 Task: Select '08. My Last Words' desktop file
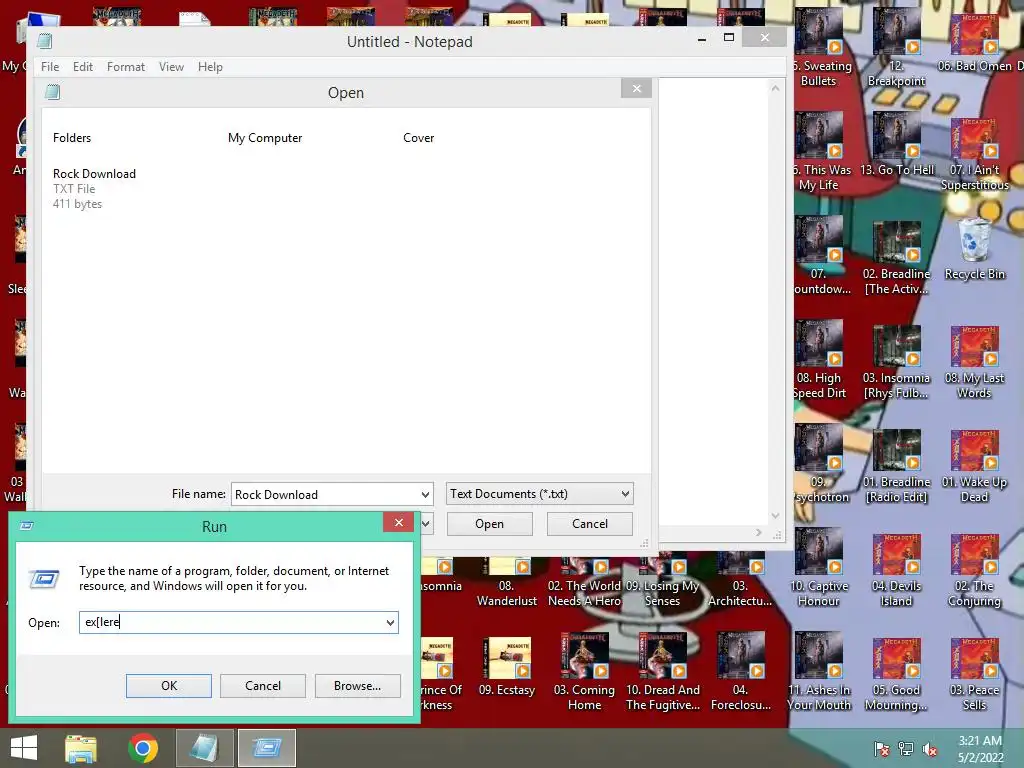point(974,361)
